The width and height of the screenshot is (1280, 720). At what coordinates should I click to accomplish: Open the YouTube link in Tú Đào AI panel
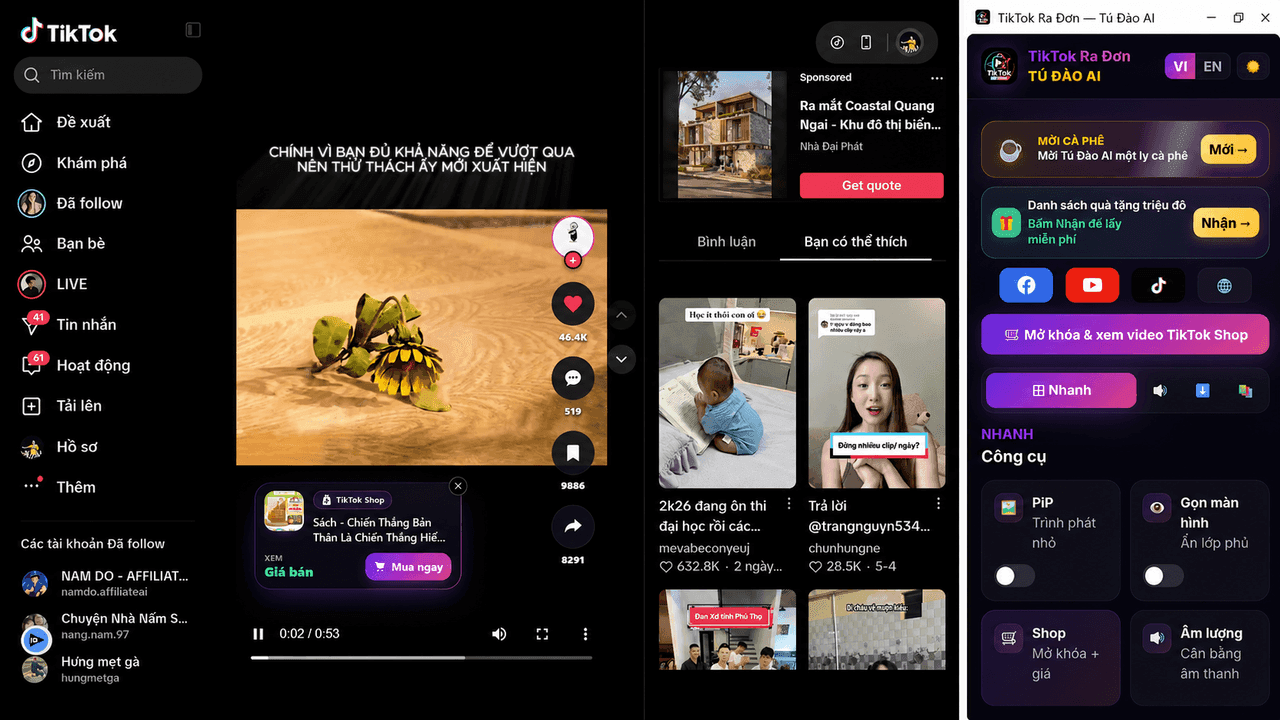(1092, 285)
